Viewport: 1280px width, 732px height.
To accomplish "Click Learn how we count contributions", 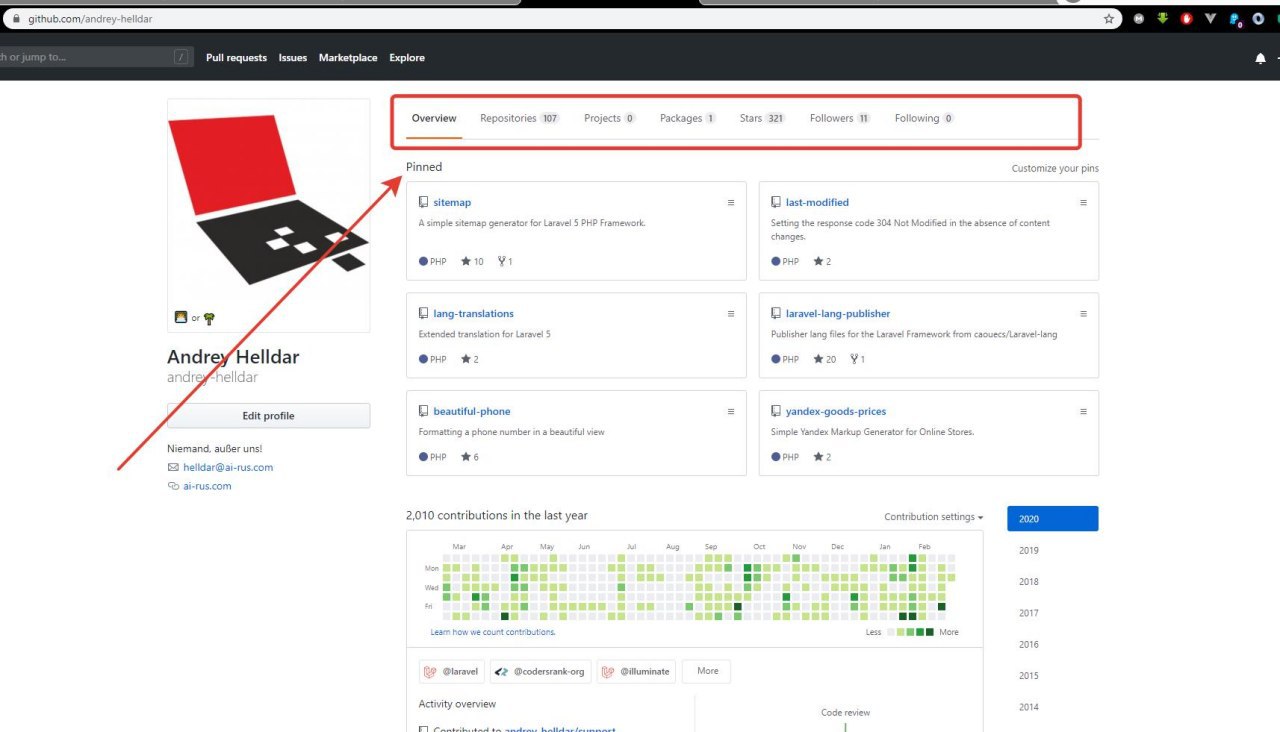I will point(493,632).
